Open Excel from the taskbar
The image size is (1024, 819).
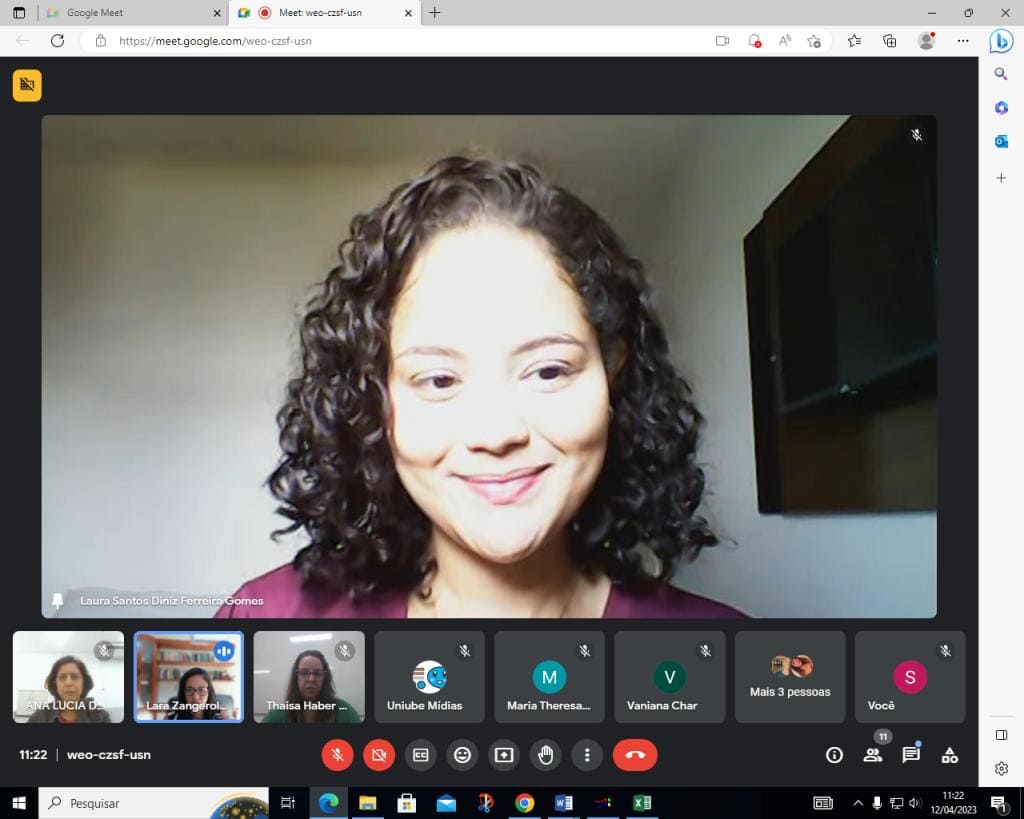[642, 803]
